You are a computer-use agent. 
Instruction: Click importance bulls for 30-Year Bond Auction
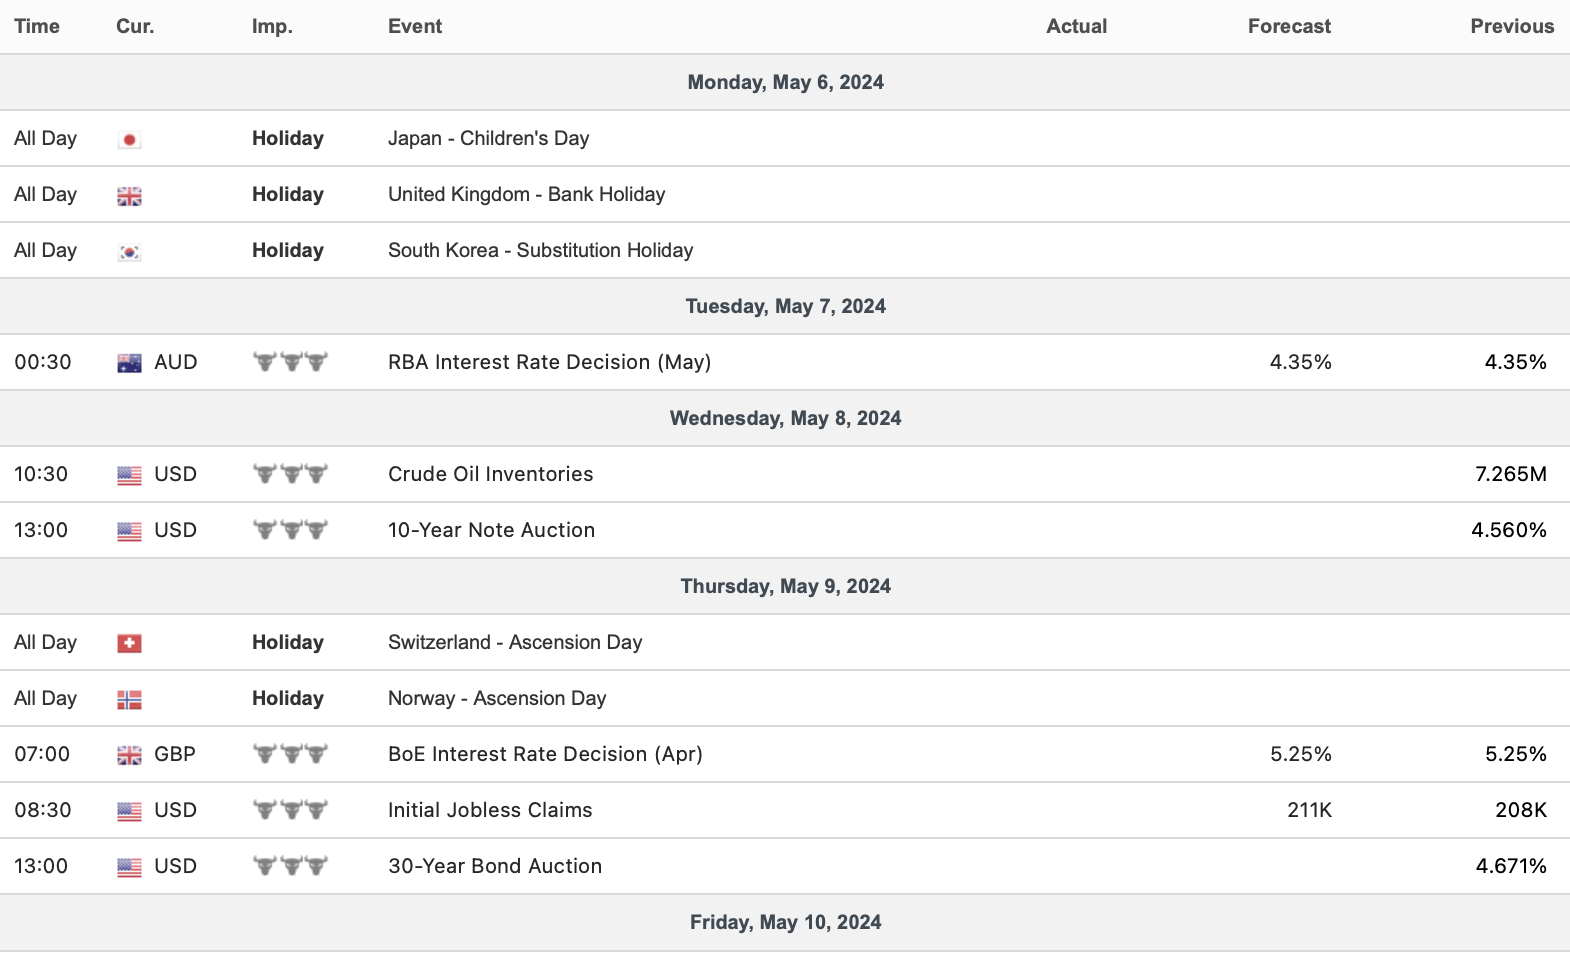290,866
